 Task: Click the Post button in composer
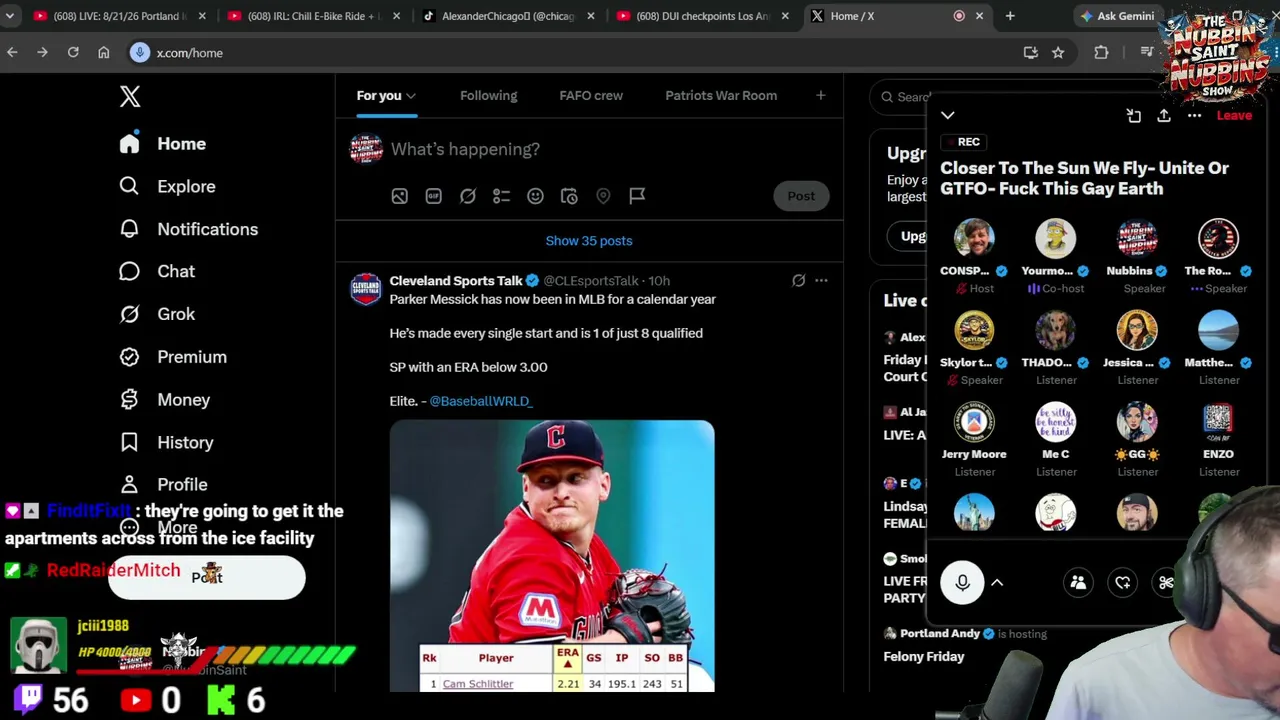pos(801,196)
